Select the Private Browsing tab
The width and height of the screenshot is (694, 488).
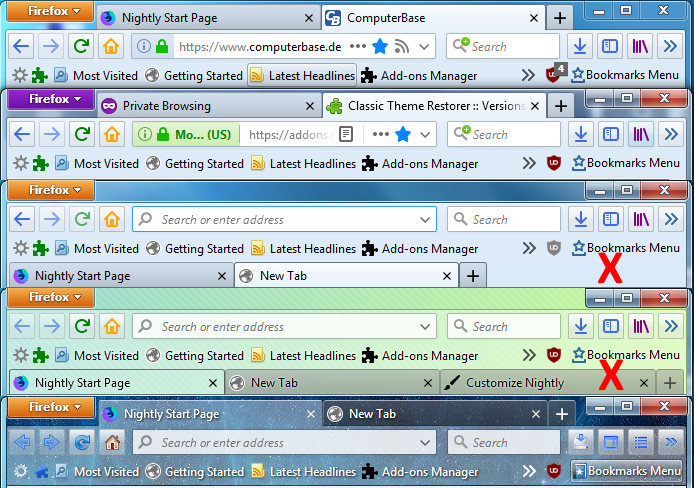(x=208, y=106)
